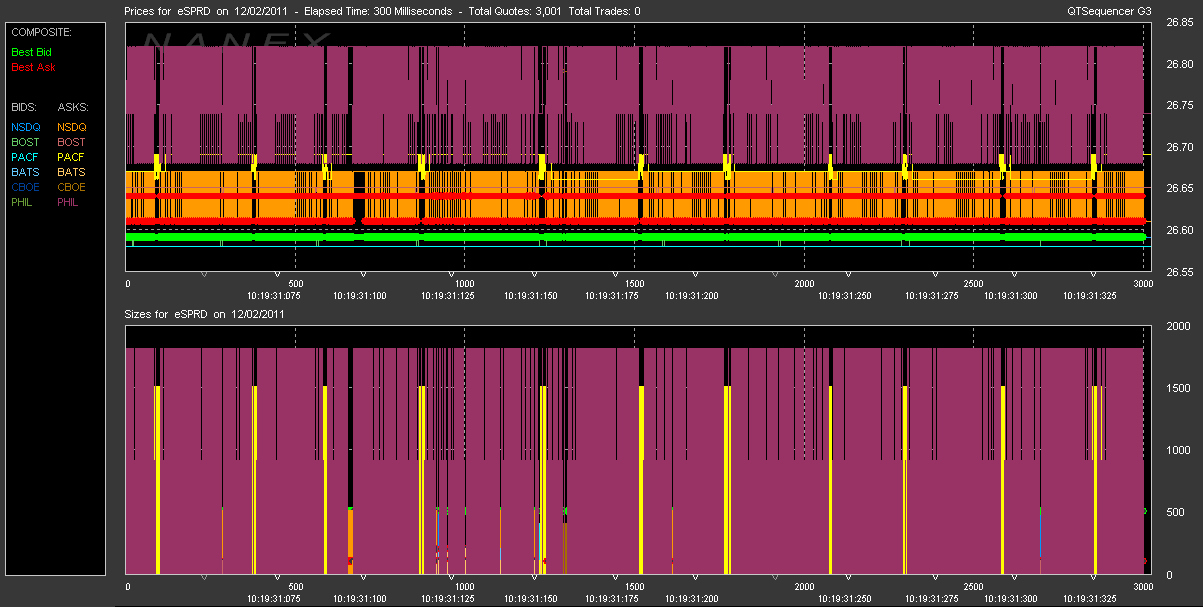1203x607 pixels.
Task: Click the 3000 quote tick under Prices chart
Action: (x=1143, y=283)
